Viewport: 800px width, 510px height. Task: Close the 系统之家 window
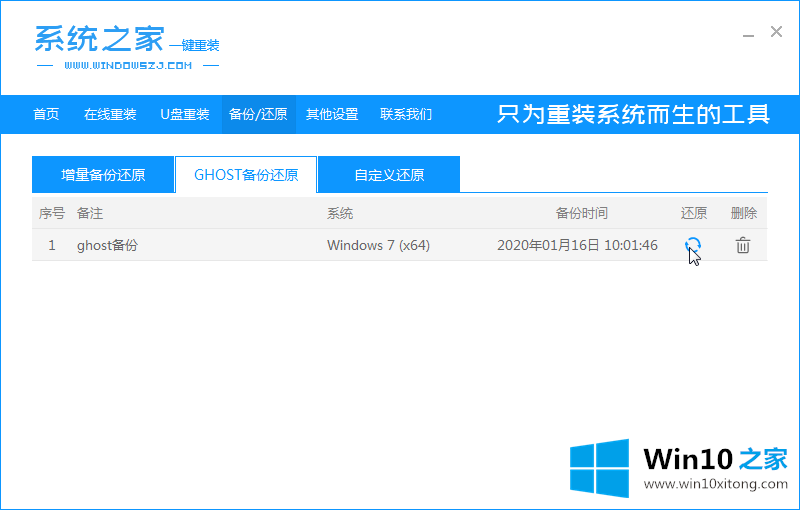click(x=776, y=32)
